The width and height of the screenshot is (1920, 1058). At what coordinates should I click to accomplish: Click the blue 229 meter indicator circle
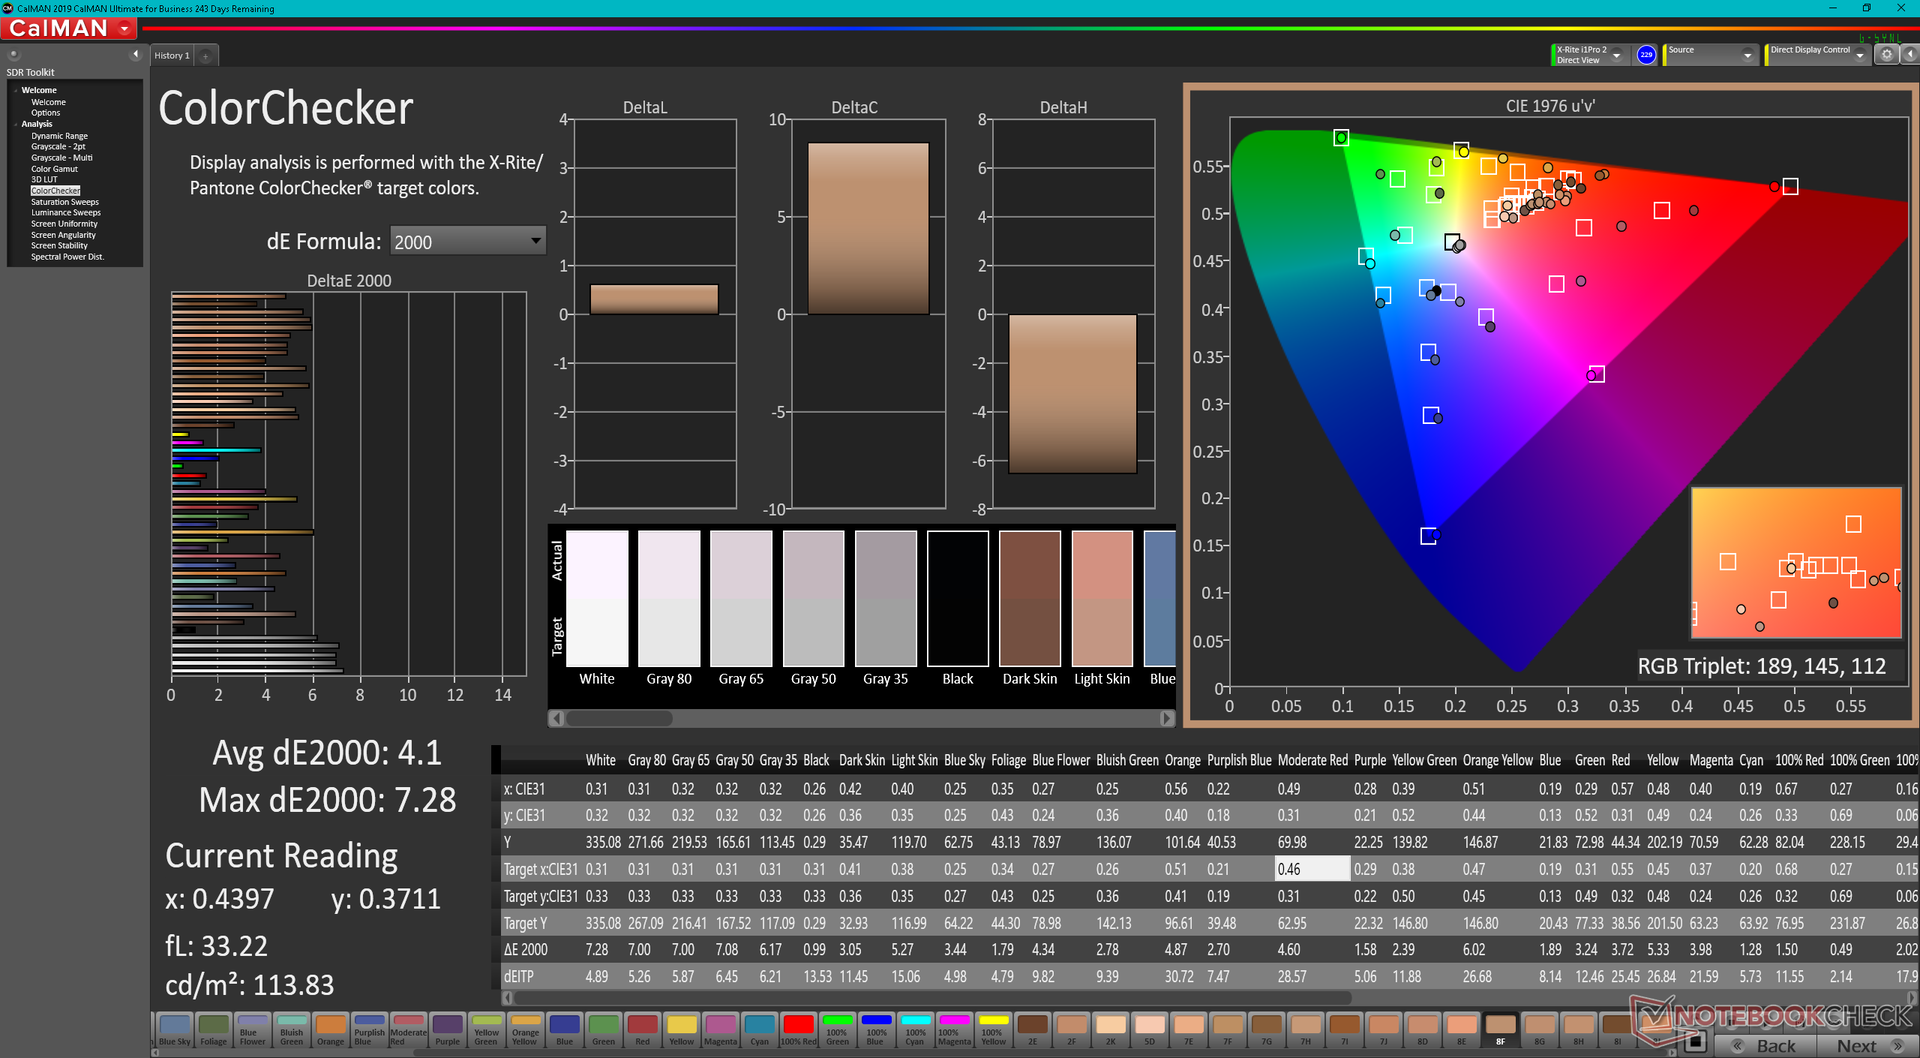(1646, 55)
